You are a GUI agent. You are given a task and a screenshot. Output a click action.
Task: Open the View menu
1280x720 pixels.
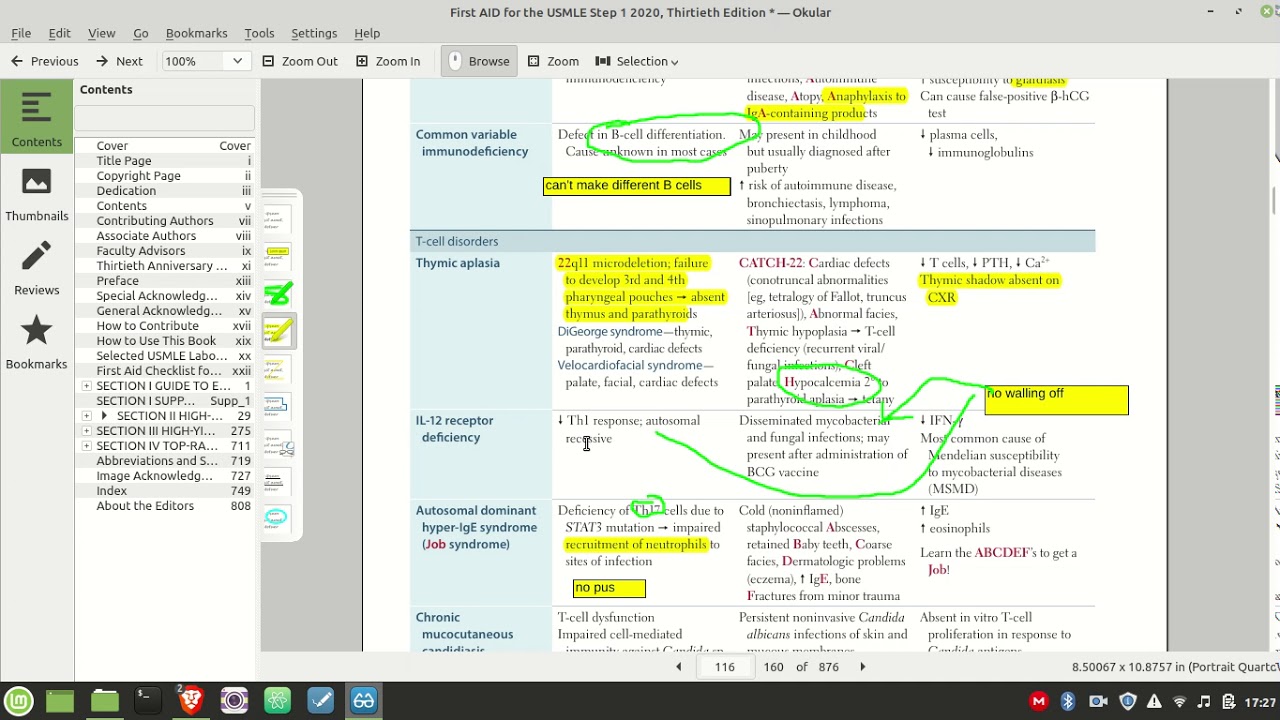(101, 33)
